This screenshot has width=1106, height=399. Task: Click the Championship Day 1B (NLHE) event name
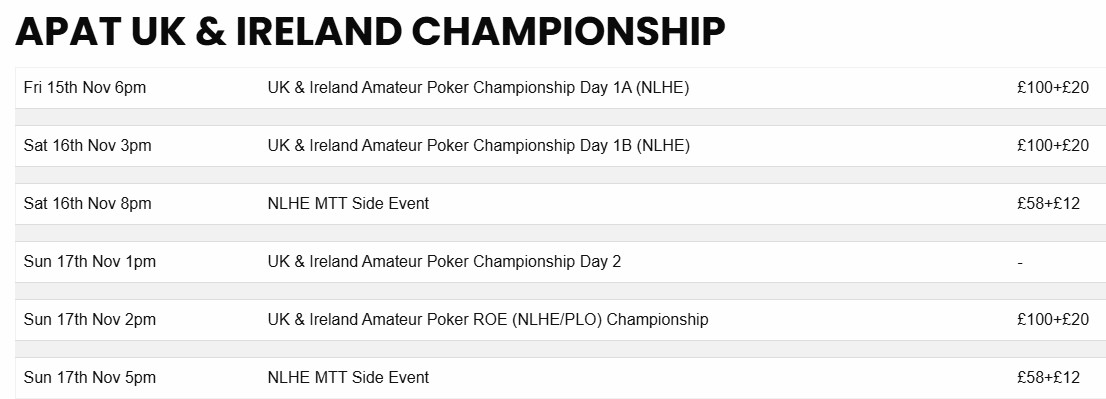point(478,146)
